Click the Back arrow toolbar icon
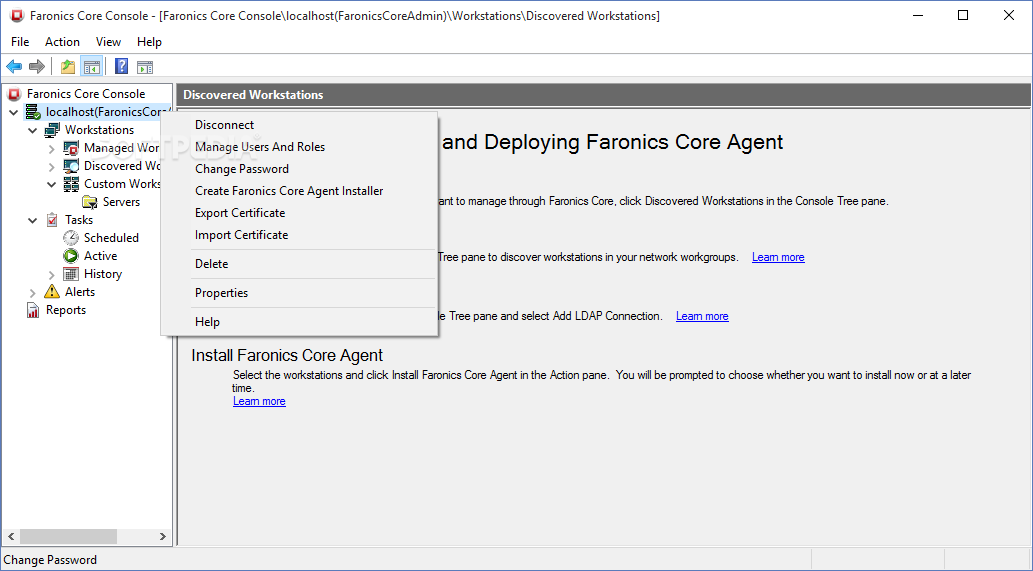The height and width of the screenshot is (571, 1033). pyautogui.click(x=14, y=67)
